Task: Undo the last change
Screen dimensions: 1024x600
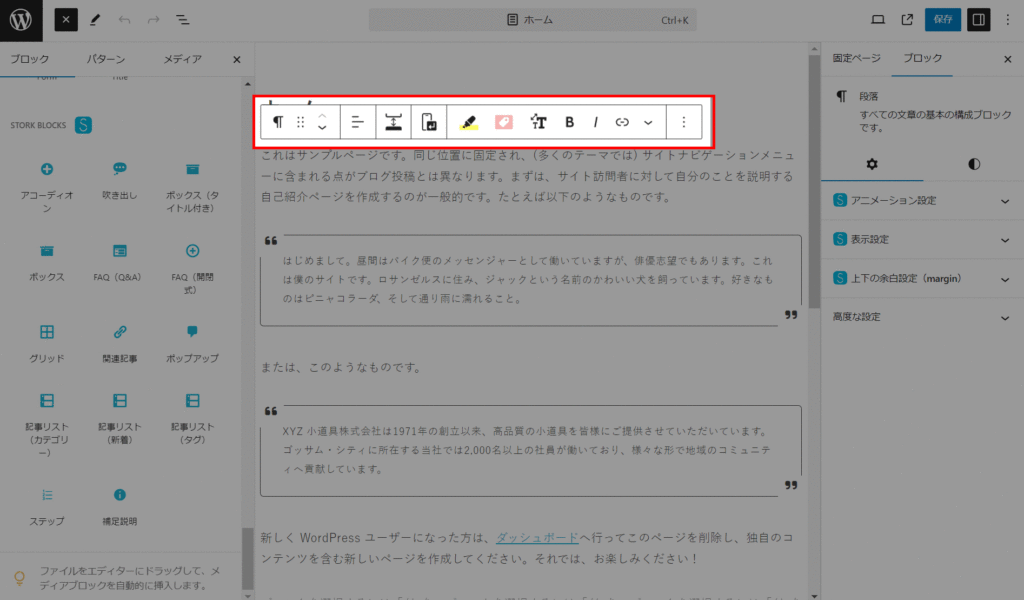Action: [124, 20]
